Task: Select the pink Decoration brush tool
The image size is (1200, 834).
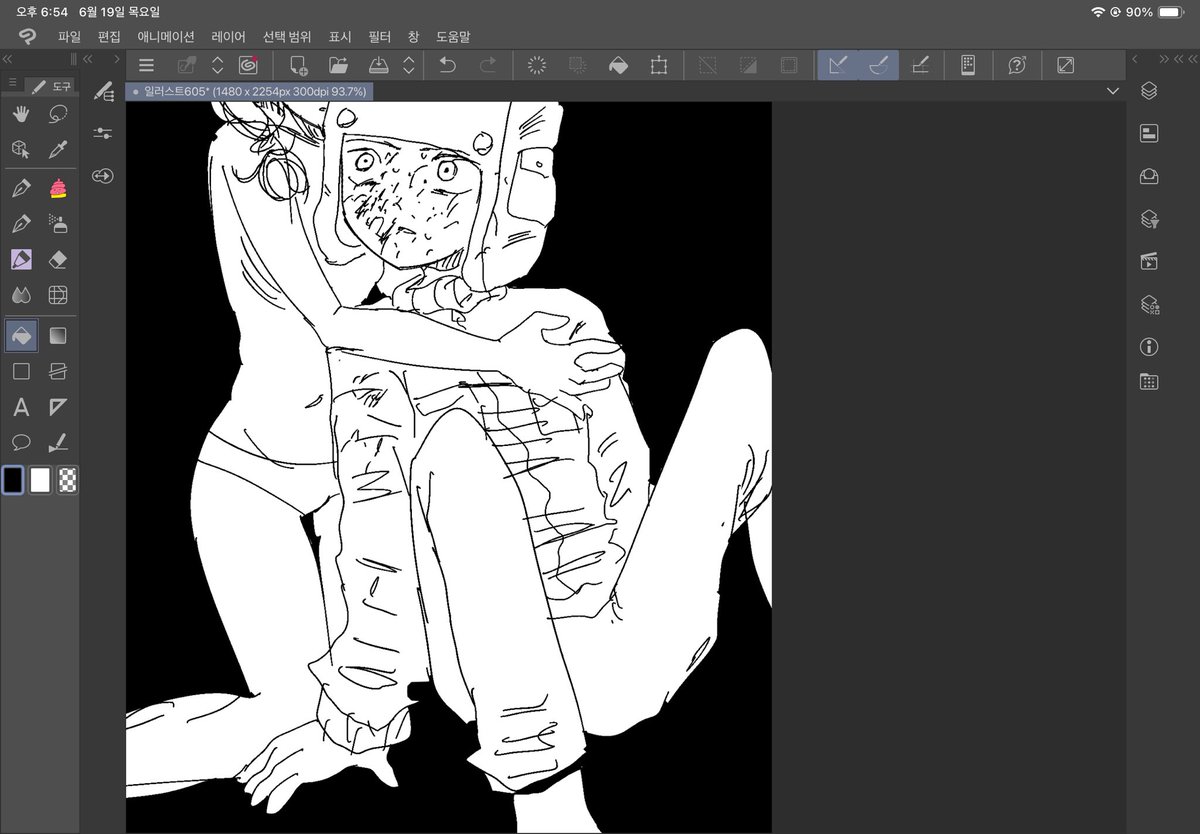Action: (58, 187)
